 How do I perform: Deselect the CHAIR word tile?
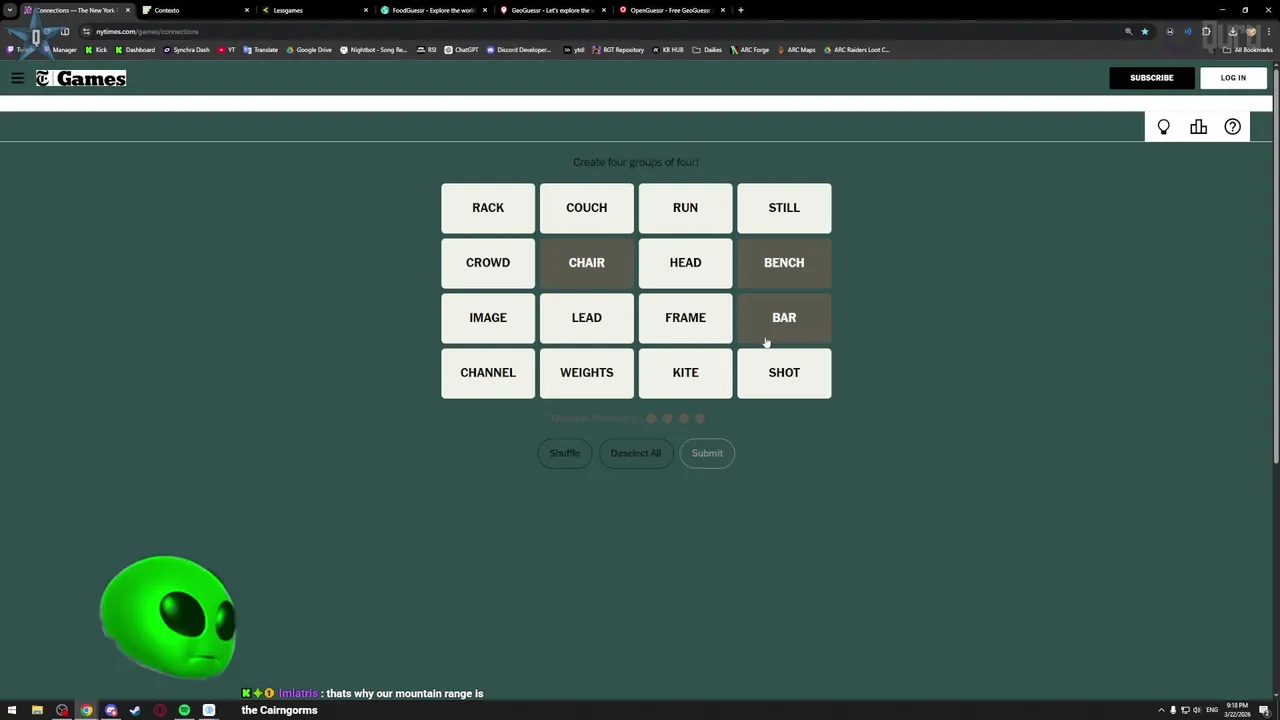coord(587,263)
